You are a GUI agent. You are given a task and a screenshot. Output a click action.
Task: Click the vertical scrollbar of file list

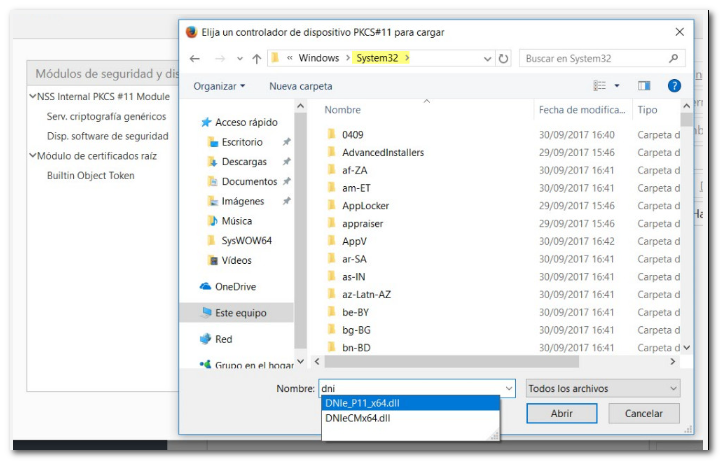click(686, 230)
